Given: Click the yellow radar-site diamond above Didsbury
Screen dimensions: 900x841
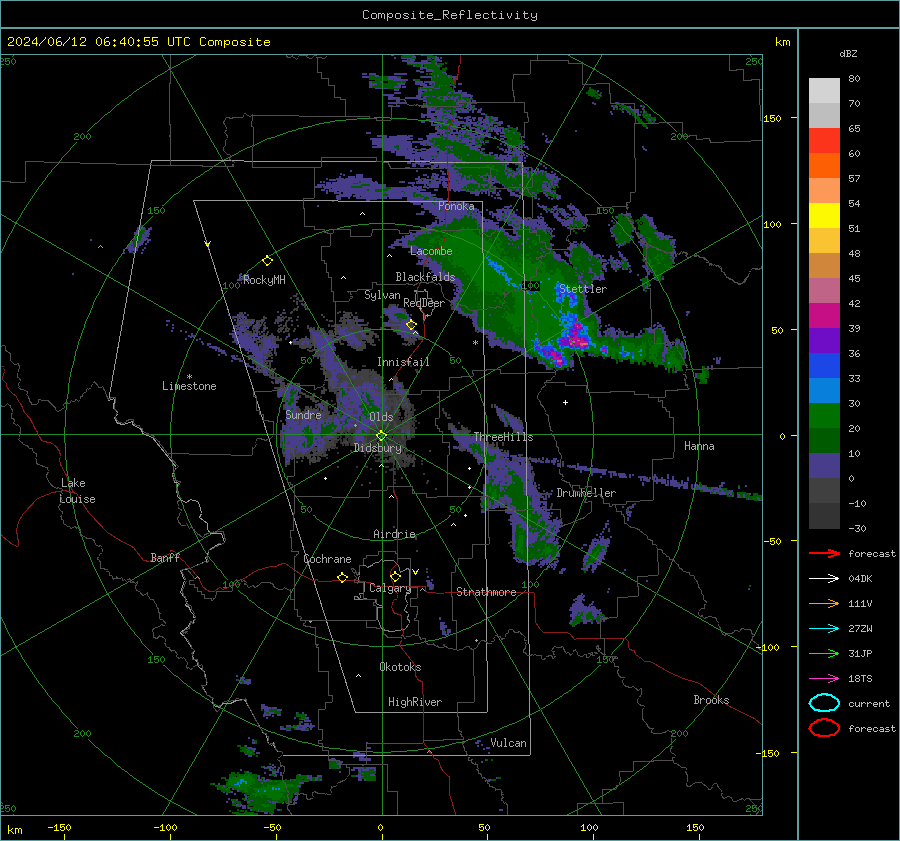Looking at the screenshot, I should (382, 436).
